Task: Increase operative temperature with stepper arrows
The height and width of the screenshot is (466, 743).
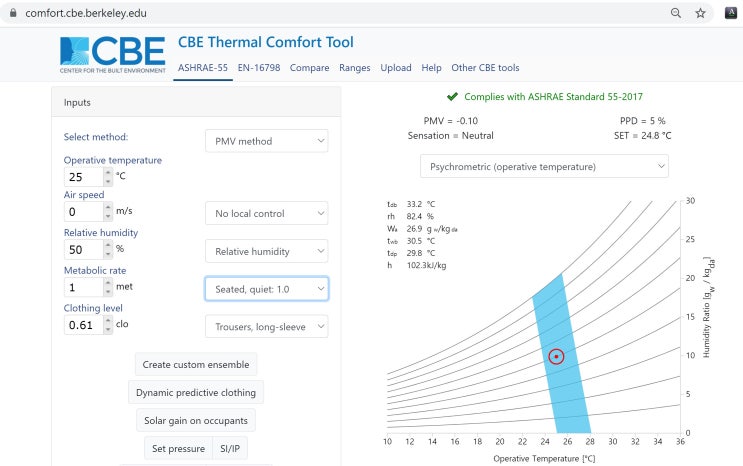Action: click(x=108, y=173)
